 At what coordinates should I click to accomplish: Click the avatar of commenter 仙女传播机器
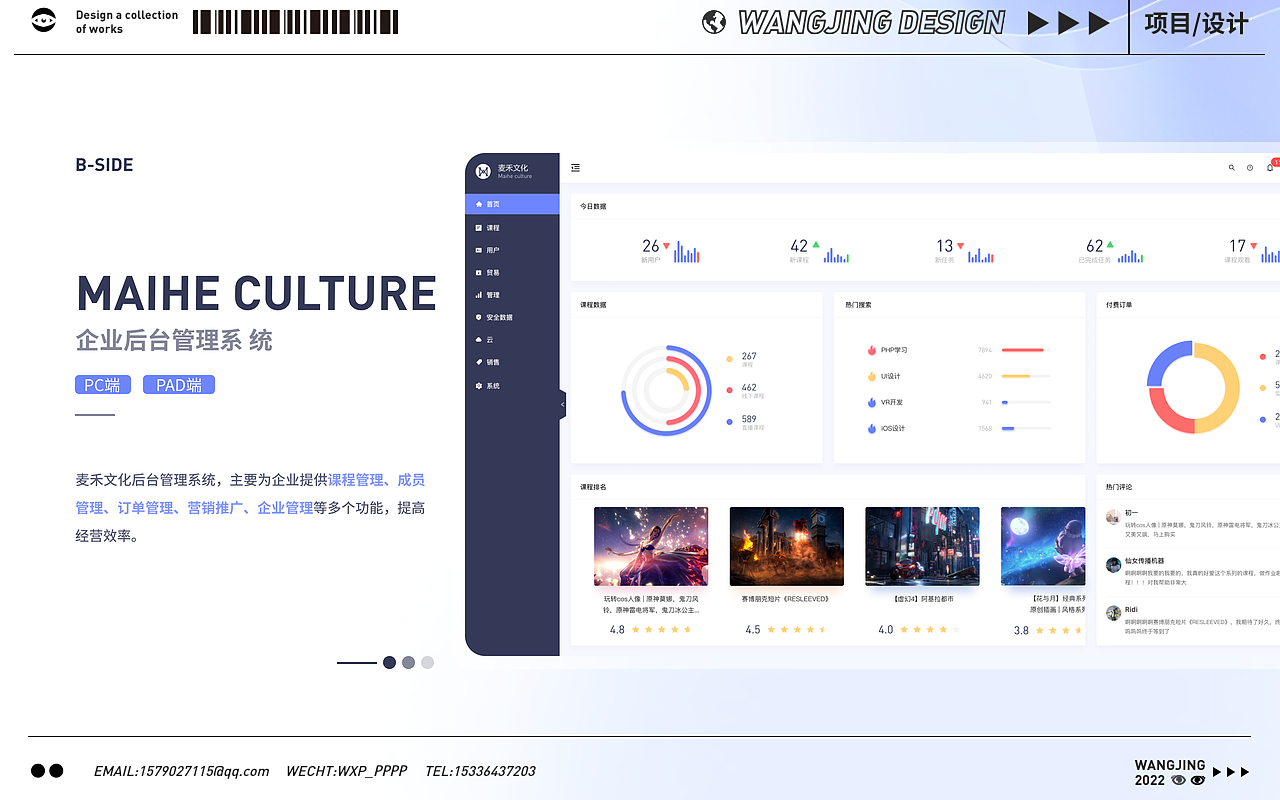[x=1113, y=565]
